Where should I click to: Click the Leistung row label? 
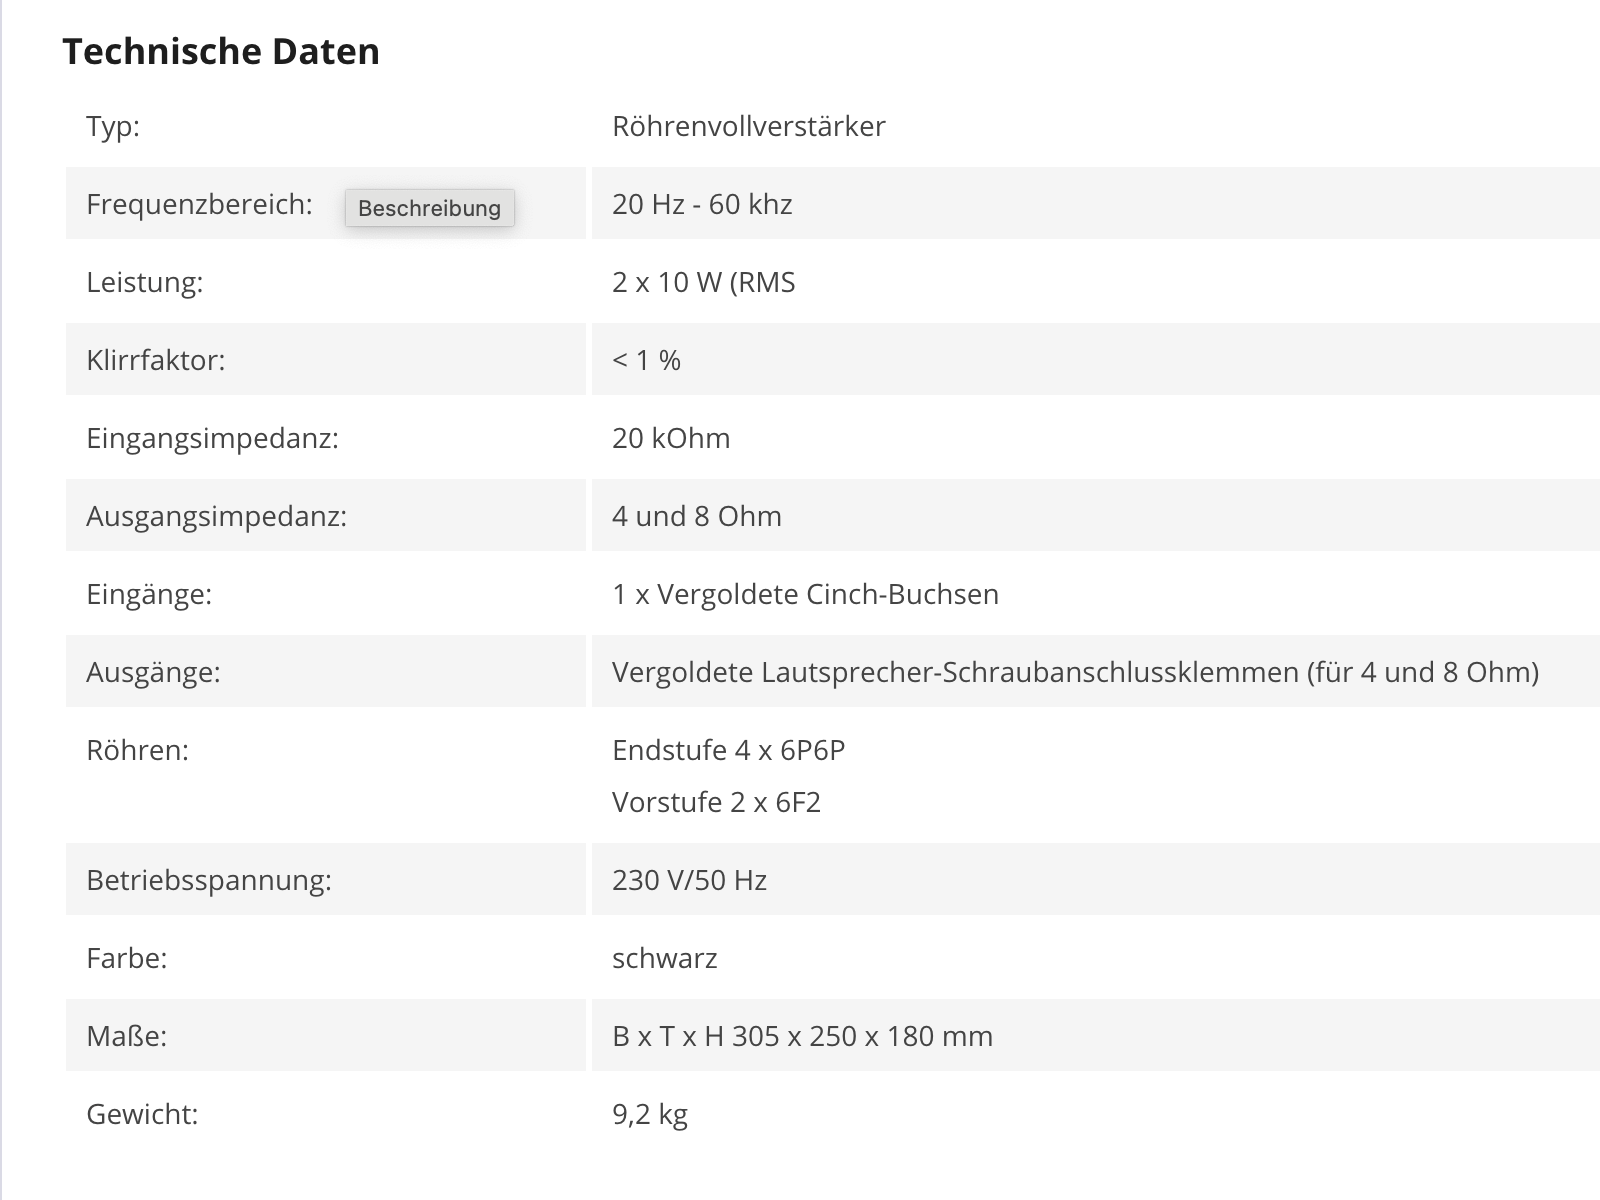[x=145, y=282]
